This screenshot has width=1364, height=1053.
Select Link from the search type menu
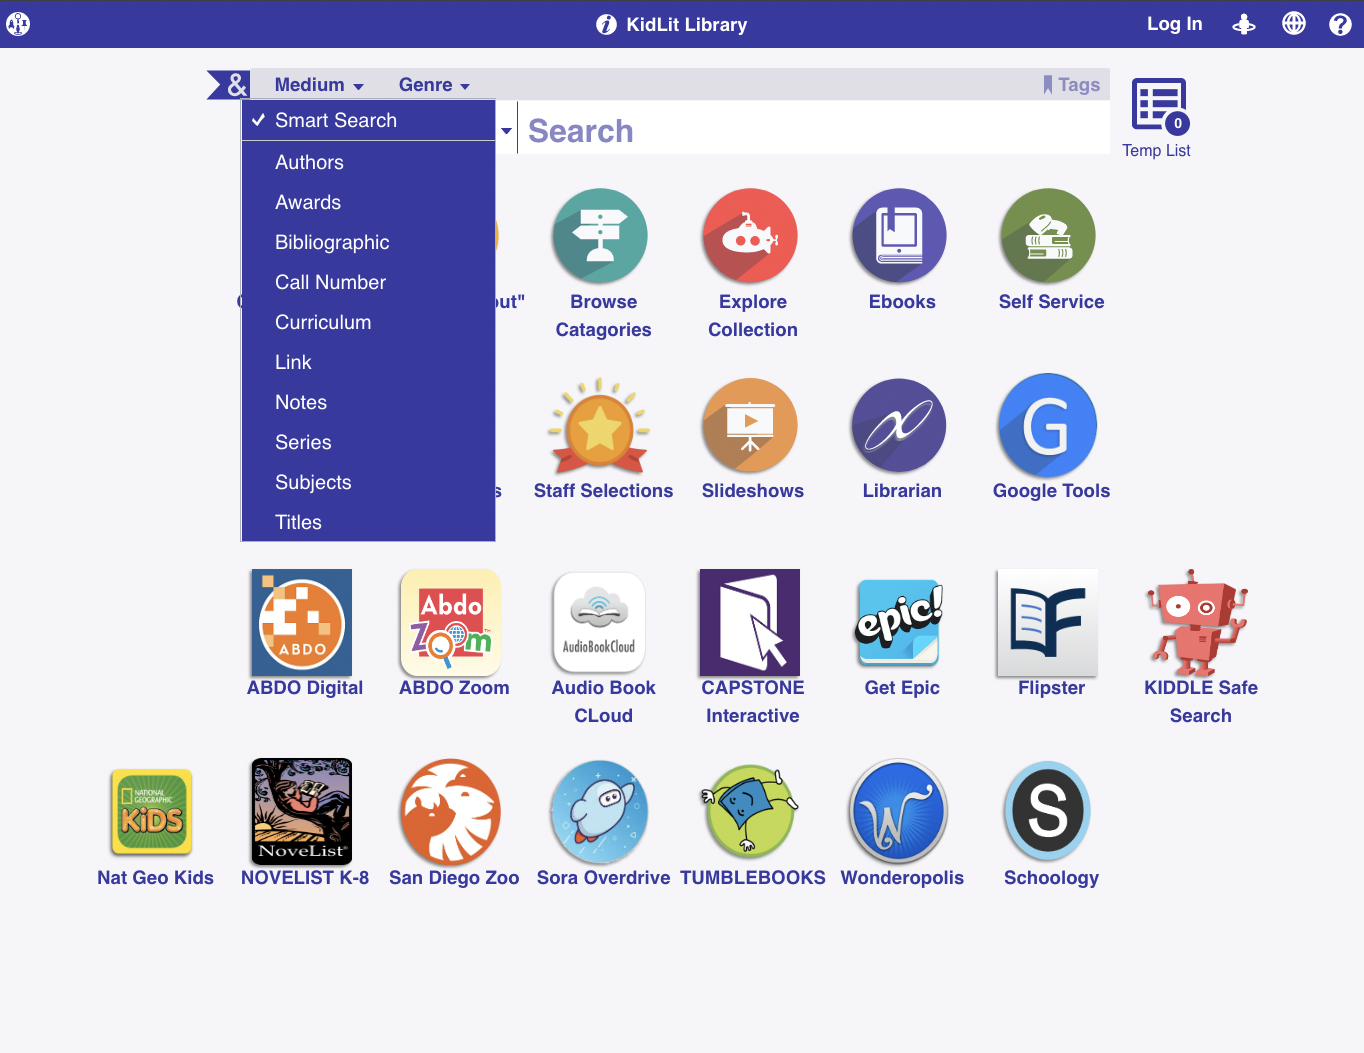pos(368,362)
